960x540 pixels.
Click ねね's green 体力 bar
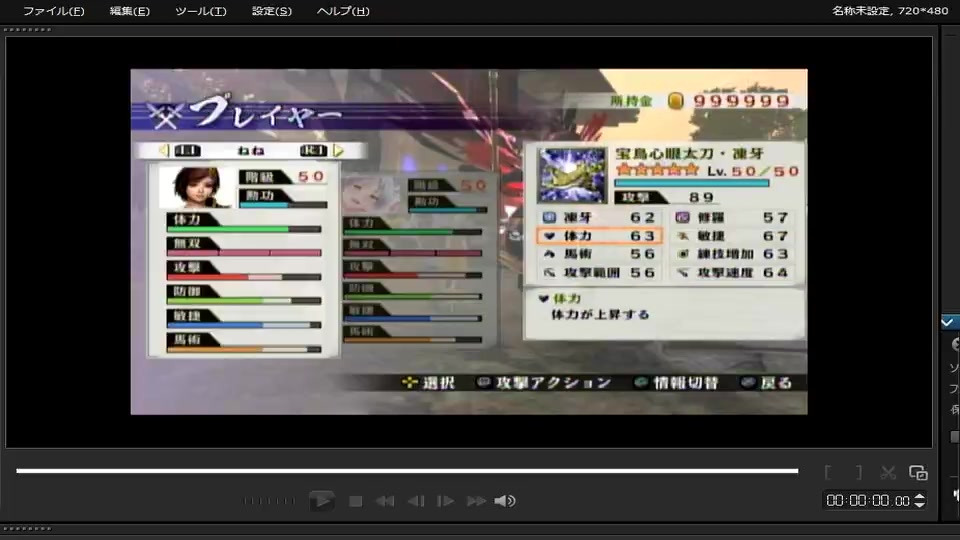click(244, 230)
